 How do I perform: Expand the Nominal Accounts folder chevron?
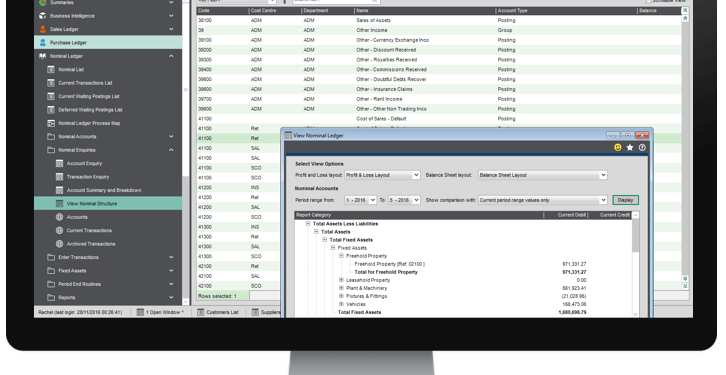[171, 137]
